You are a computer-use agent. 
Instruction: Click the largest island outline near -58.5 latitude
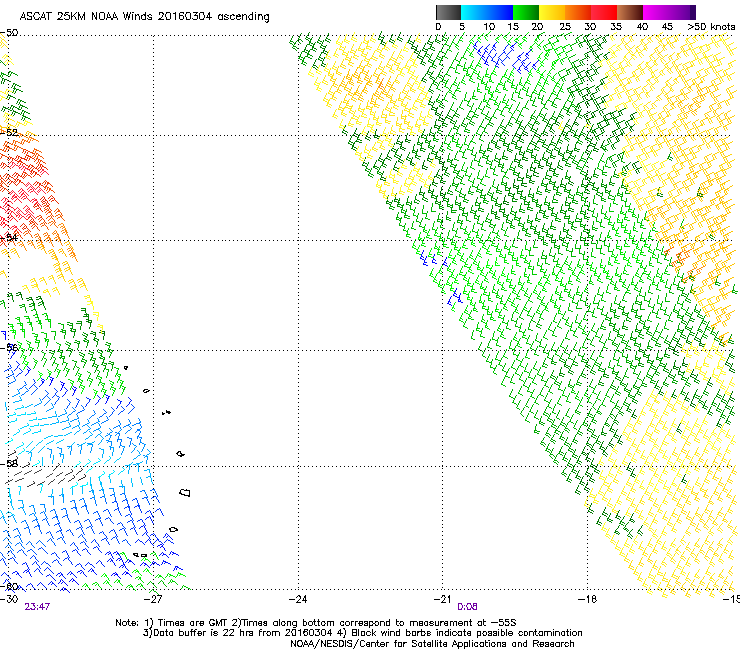pyautogui.click(x=185, y=492)
